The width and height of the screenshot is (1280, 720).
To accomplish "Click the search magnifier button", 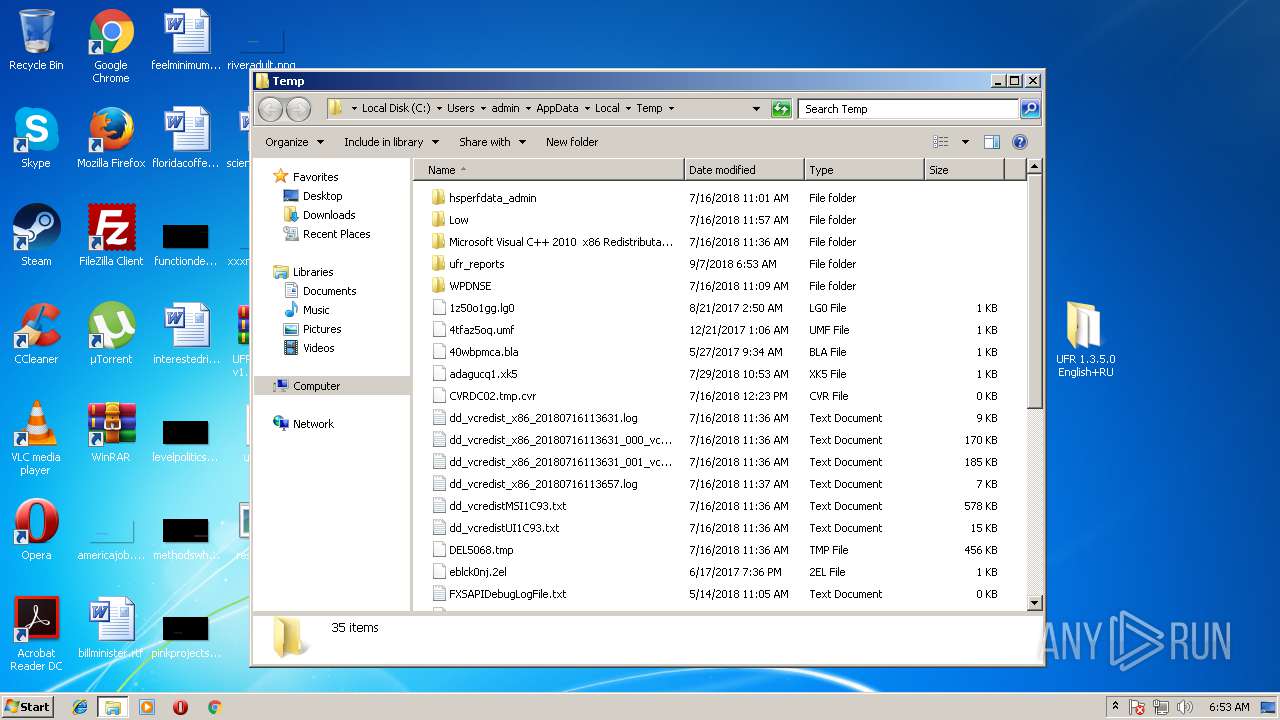I will (1029, 109).
